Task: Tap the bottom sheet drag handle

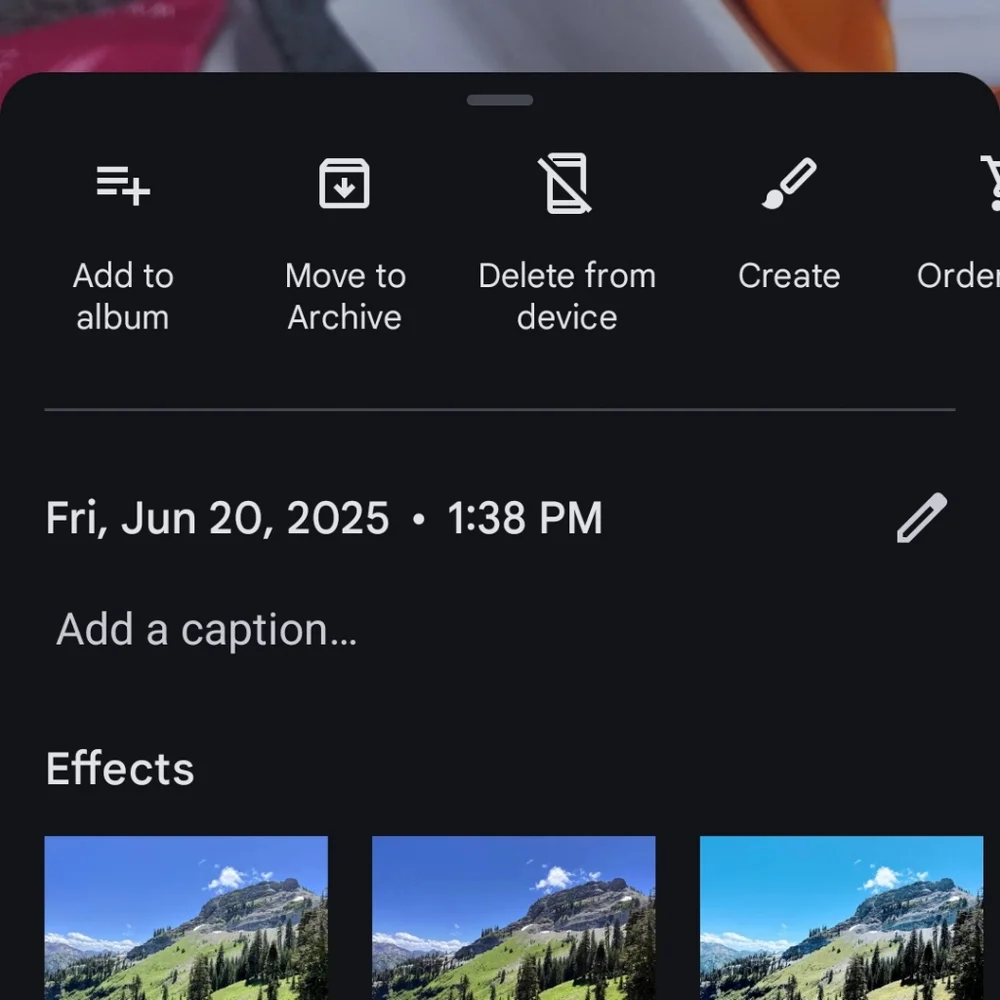Action: coord(500,100)
